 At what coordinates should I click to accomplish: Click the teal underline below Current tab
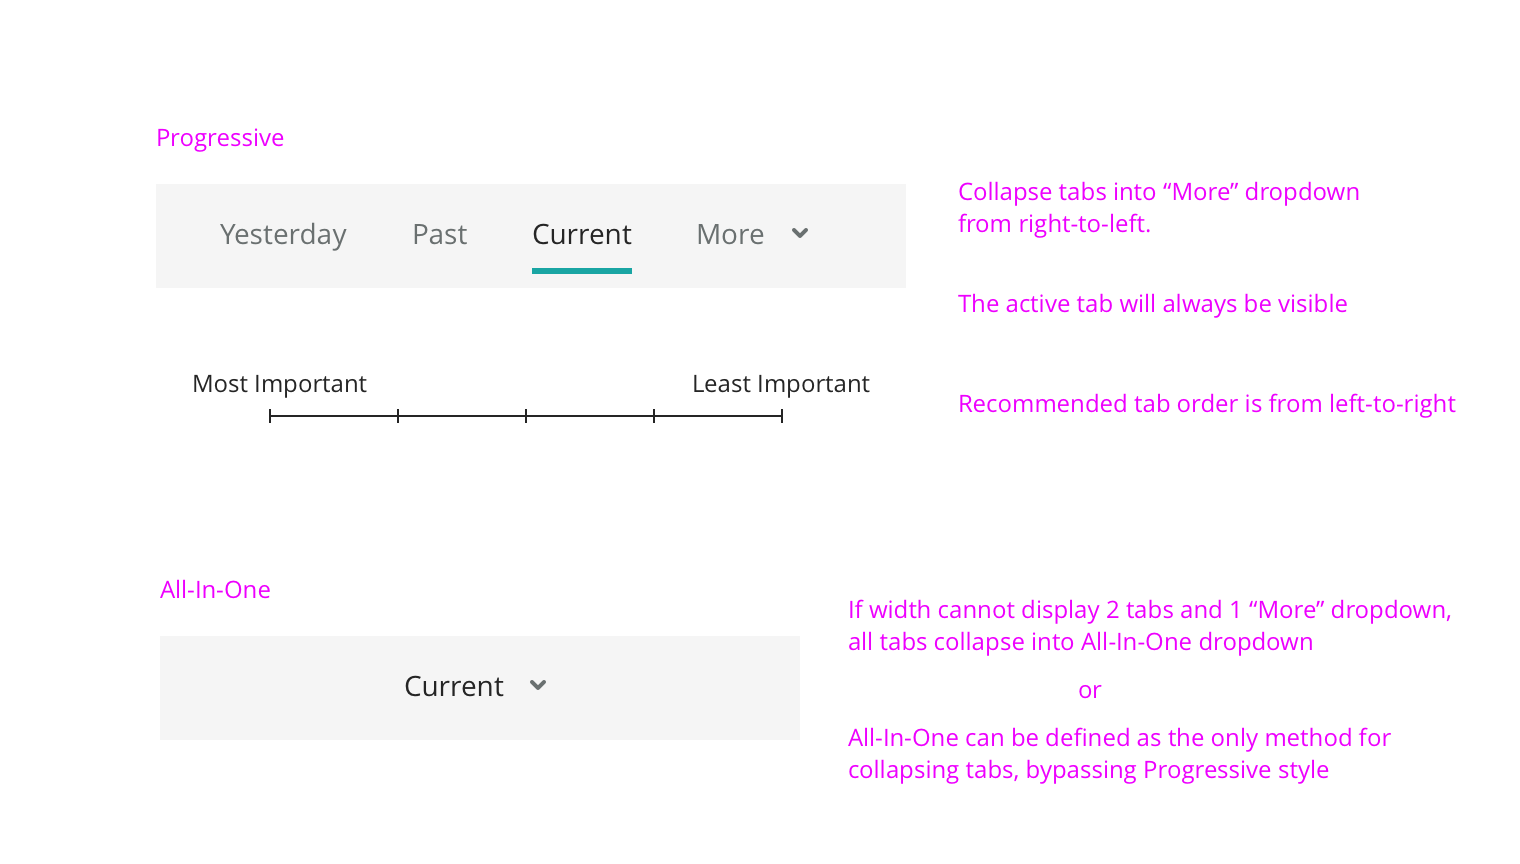click(581, 270)
